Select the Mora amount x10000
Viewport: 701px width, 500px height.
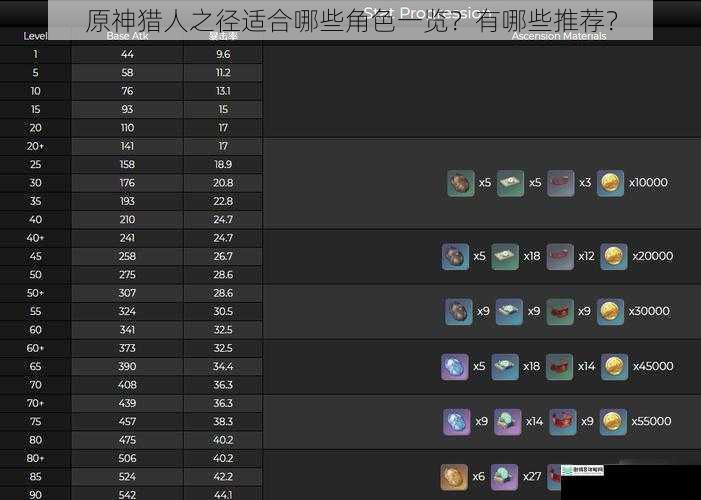pos(649,182)
